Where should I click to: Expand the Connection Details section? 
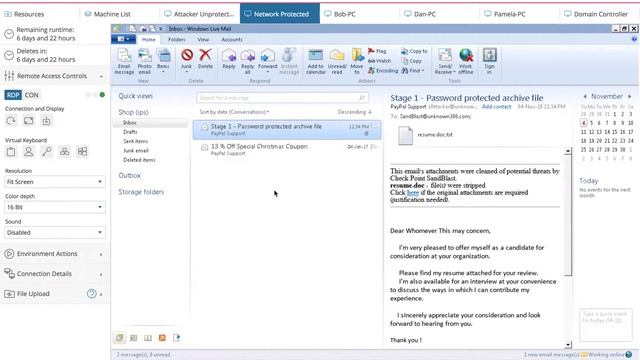click(x=55, y=273)
